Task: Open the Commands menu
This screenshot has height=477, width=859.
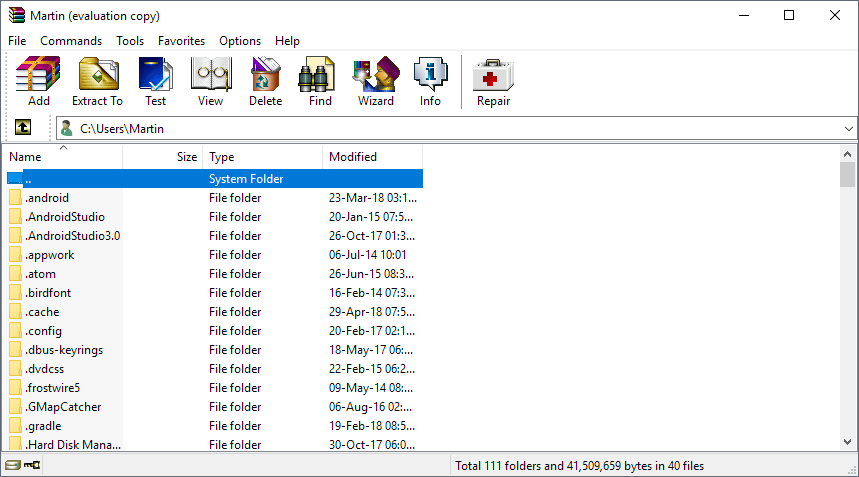Action: [x=71, y=41]
